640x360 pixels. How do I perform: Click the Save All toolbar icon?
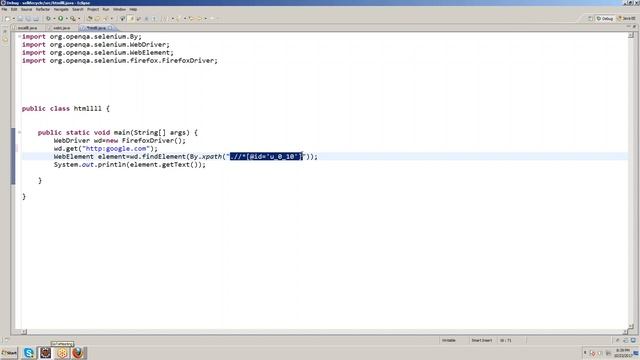[28, 18]
